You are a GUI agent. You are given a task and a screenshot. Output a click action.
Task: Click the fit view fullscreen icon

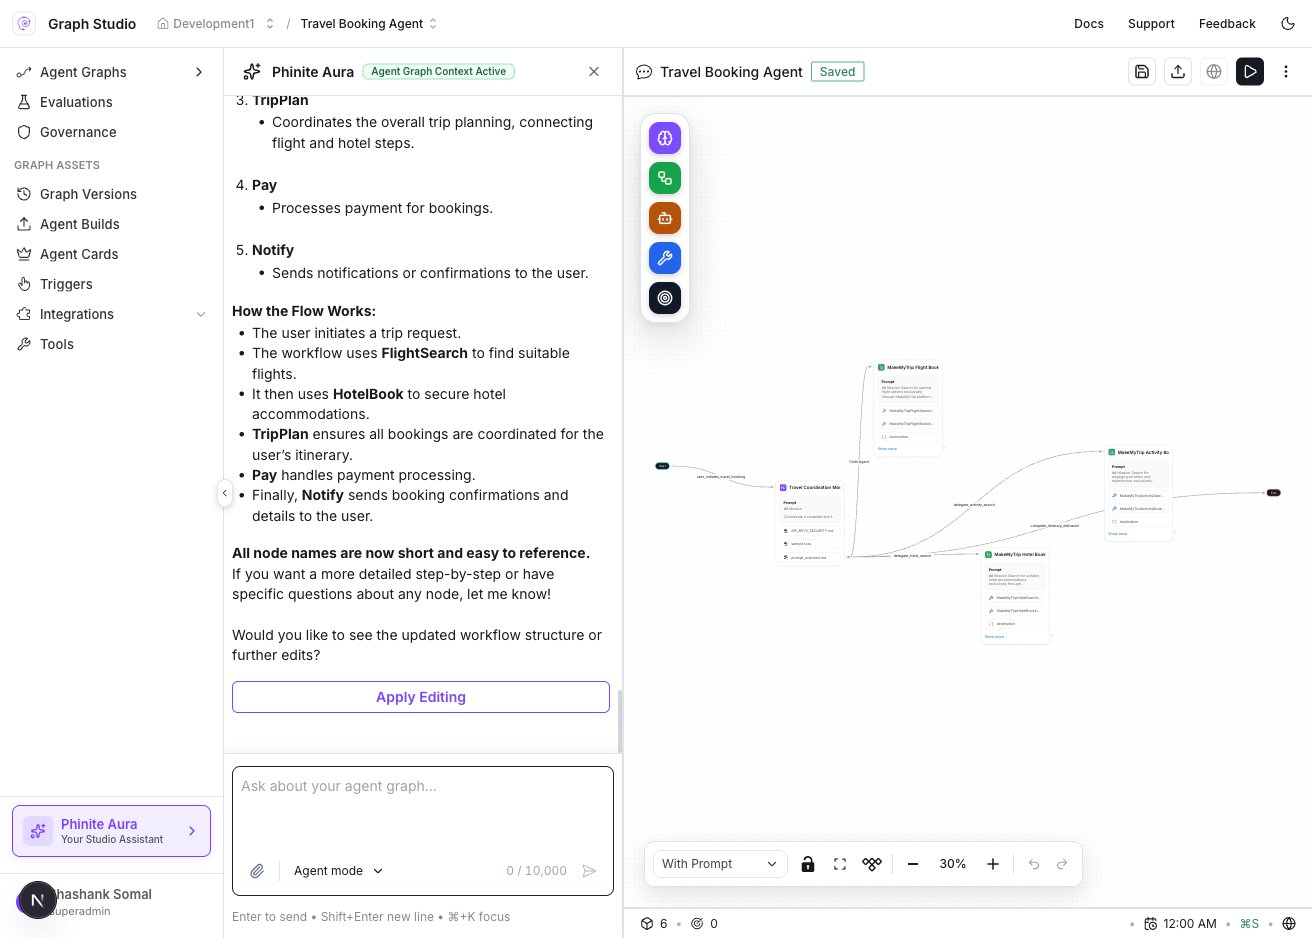(840, 864)
